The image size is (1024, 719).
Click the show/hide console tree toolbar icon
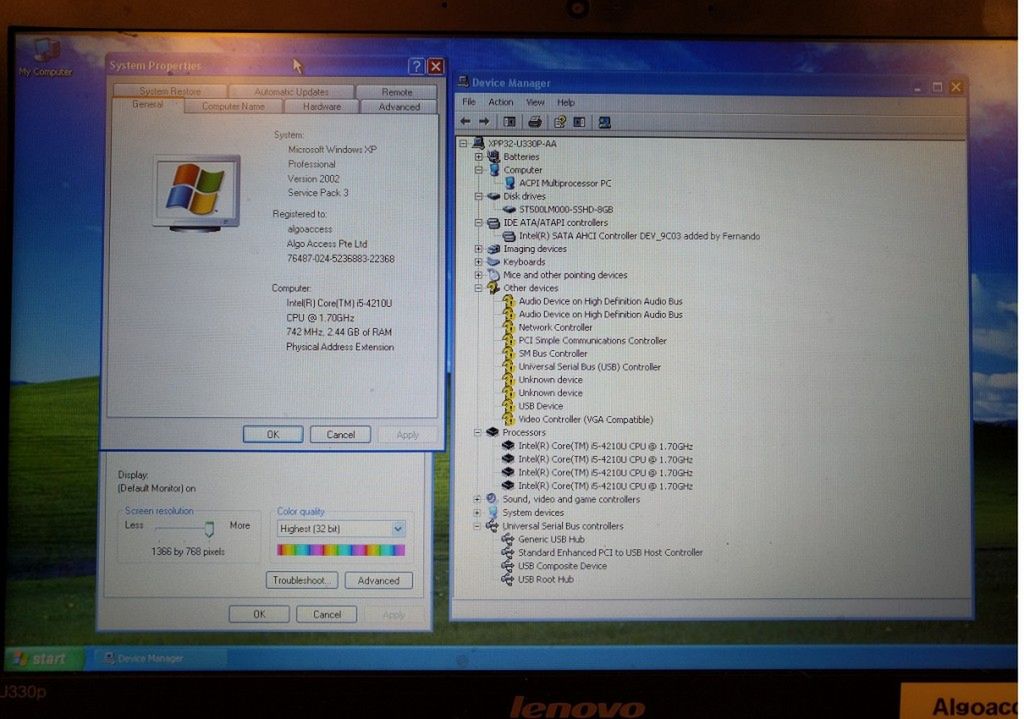click(509, 121)
